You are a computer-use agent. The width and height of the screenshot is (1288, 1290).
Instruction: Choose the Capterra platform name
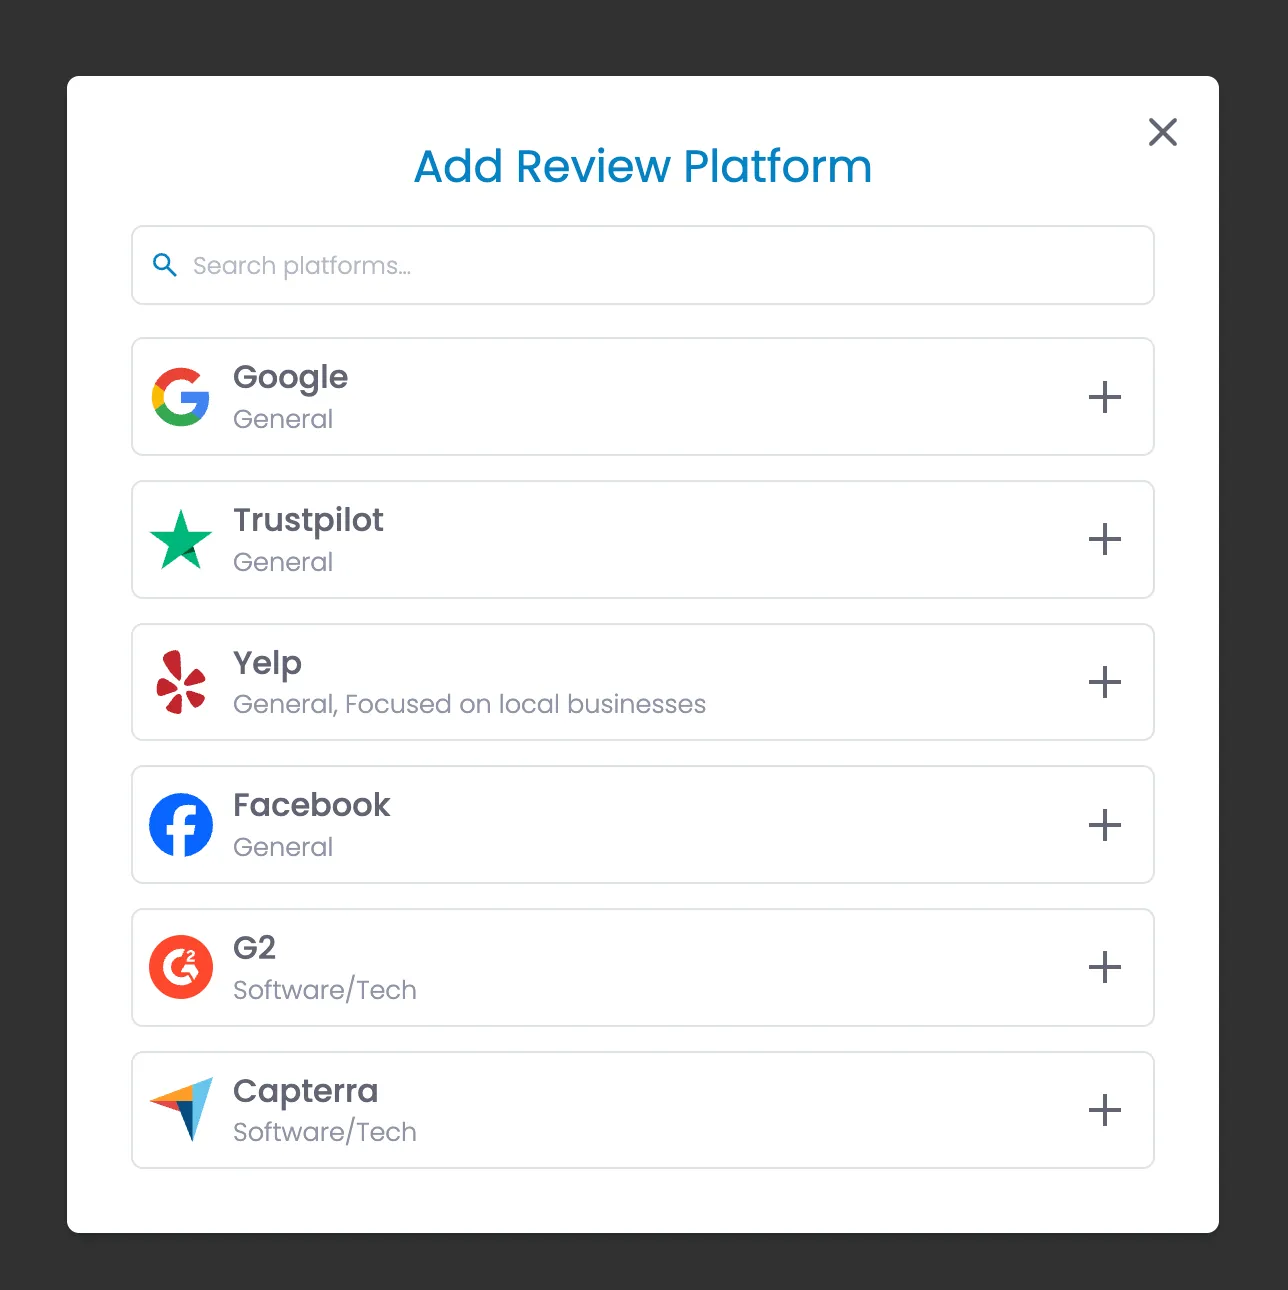pyautogui.click(x=305, y=1091)
